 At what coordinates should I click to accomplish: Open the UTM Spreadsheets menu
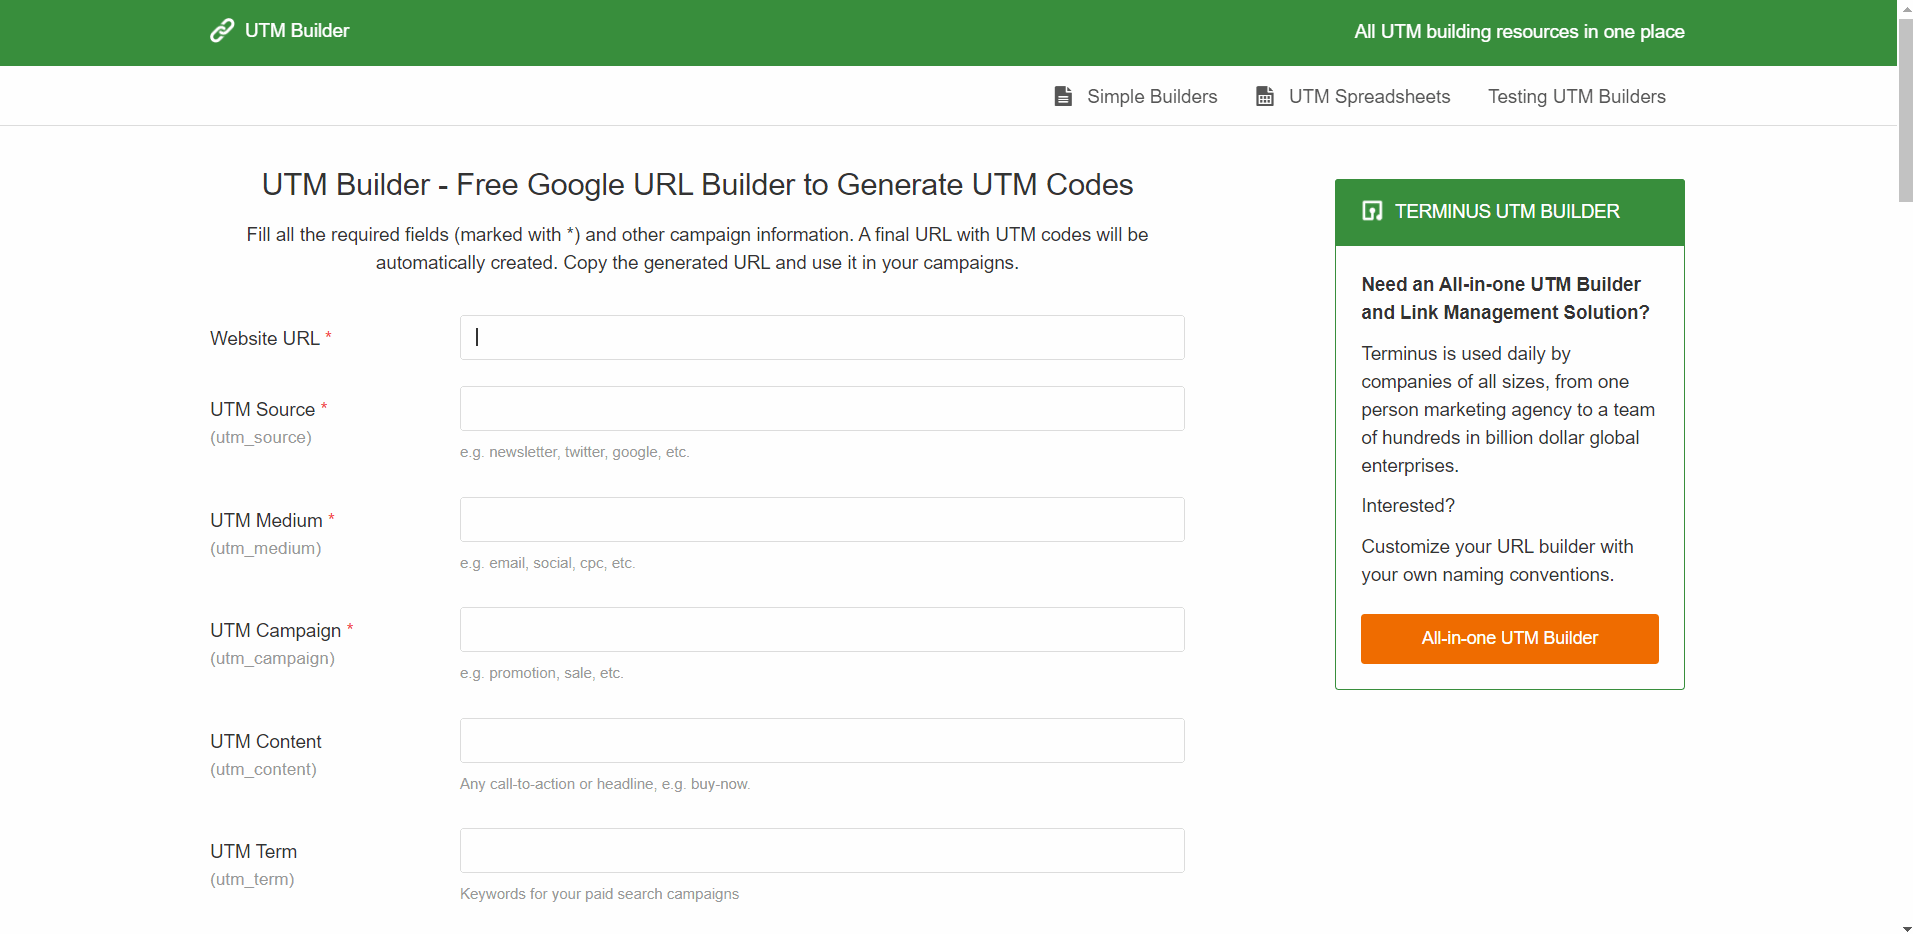[x=1368, y=96]
